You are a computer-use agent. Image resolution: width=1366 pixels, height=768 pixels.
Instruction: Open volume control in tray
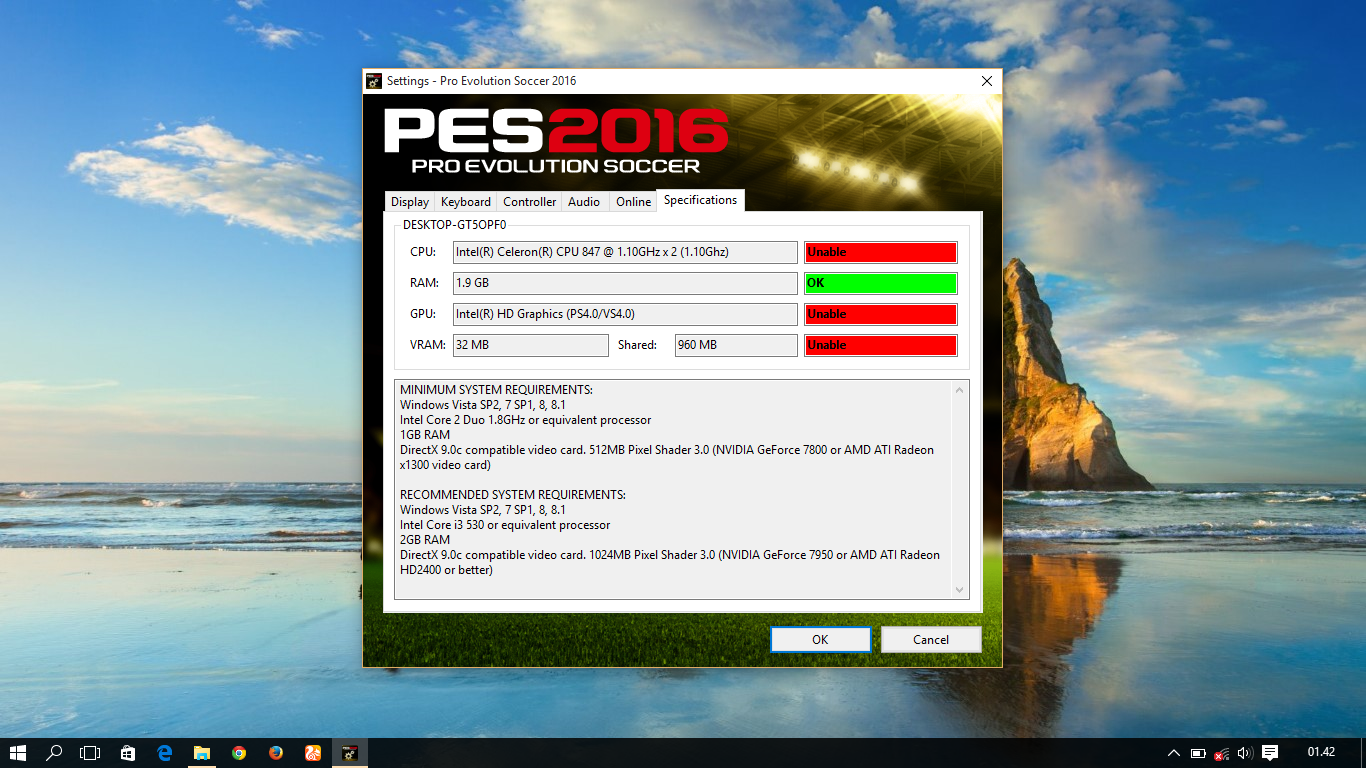pyautogui.click(x=1245, y=753)
